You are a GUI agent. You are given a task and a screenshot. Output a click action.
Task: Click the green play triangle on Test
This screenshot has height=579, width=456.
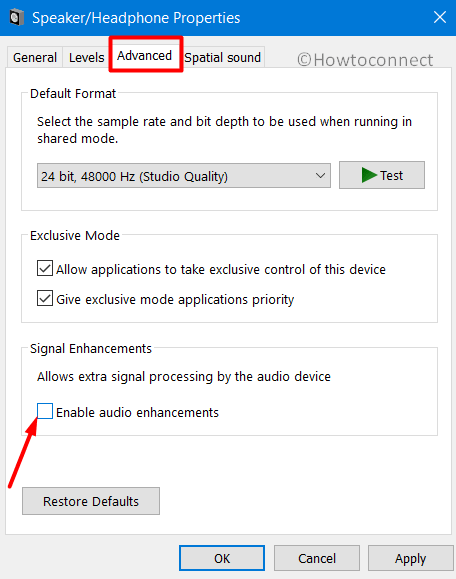pos(369,175)
